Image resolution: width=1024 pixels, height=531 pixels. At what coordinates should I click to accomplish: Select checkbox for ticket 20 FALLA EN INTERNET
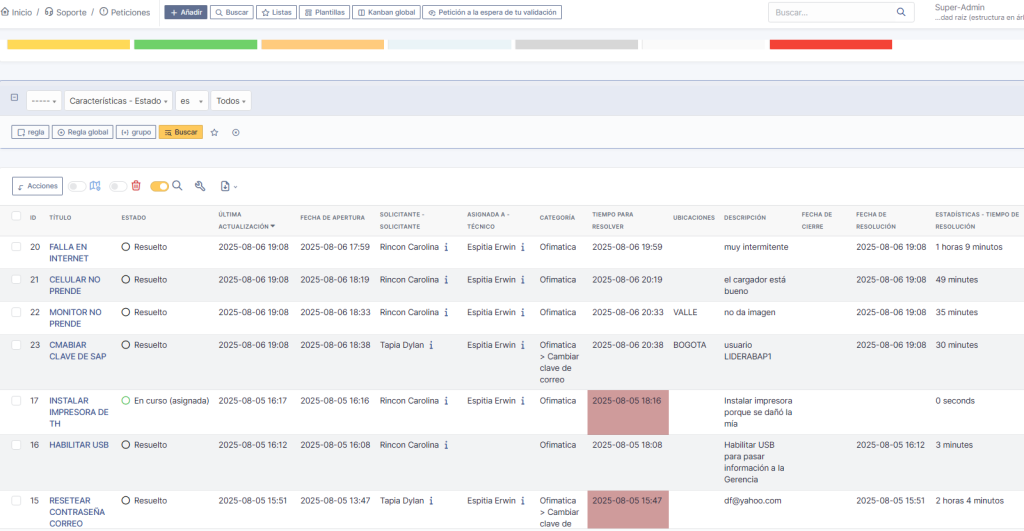pos(16,247)
